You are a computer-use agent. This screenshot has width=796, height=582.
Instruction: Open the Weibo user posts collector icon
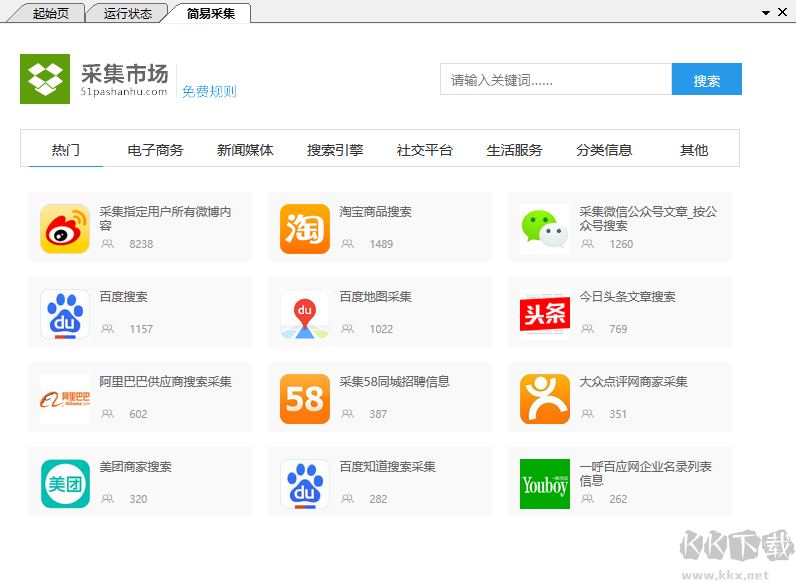click(65, 229)
